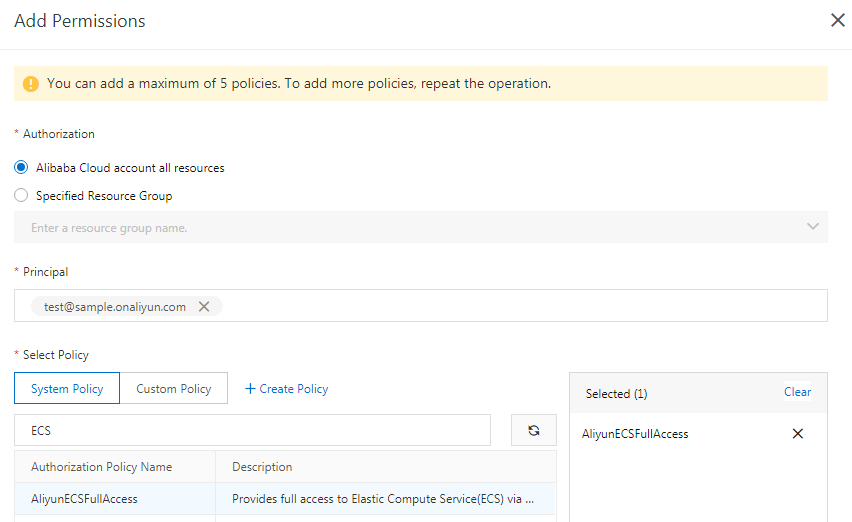This screenshot has height=522, width=852.
Task: Click the Select Policy label
Action: (x=55, y=355)
